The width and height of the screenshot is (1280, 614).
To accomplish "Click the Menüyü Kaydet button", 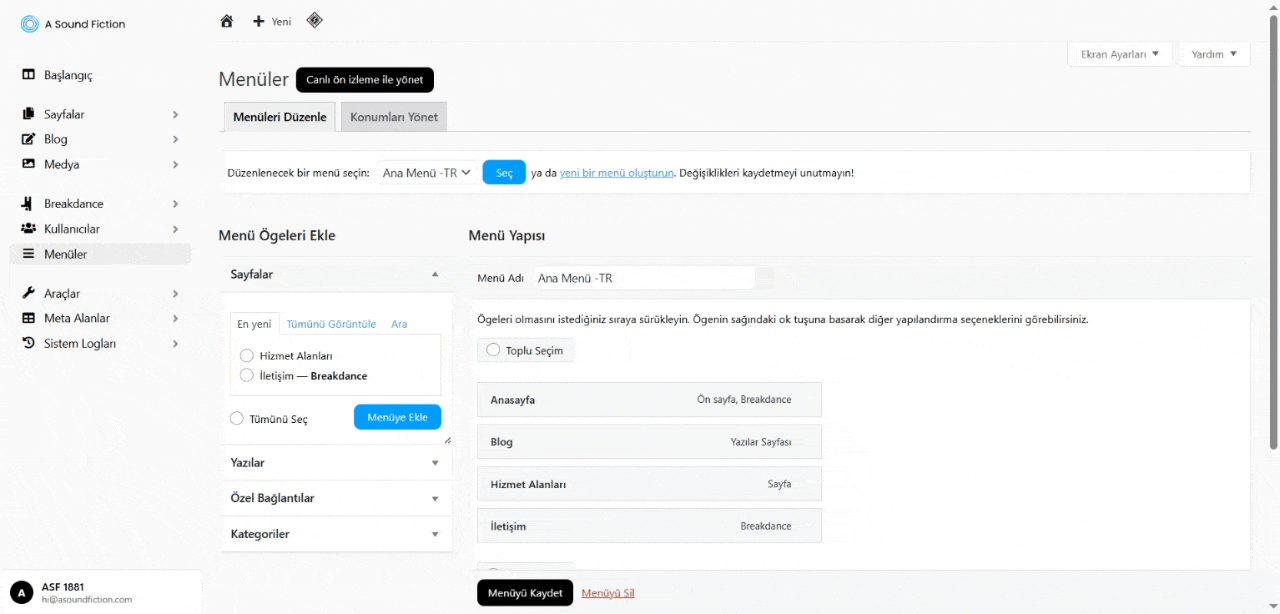I will [x=525, y=593].
